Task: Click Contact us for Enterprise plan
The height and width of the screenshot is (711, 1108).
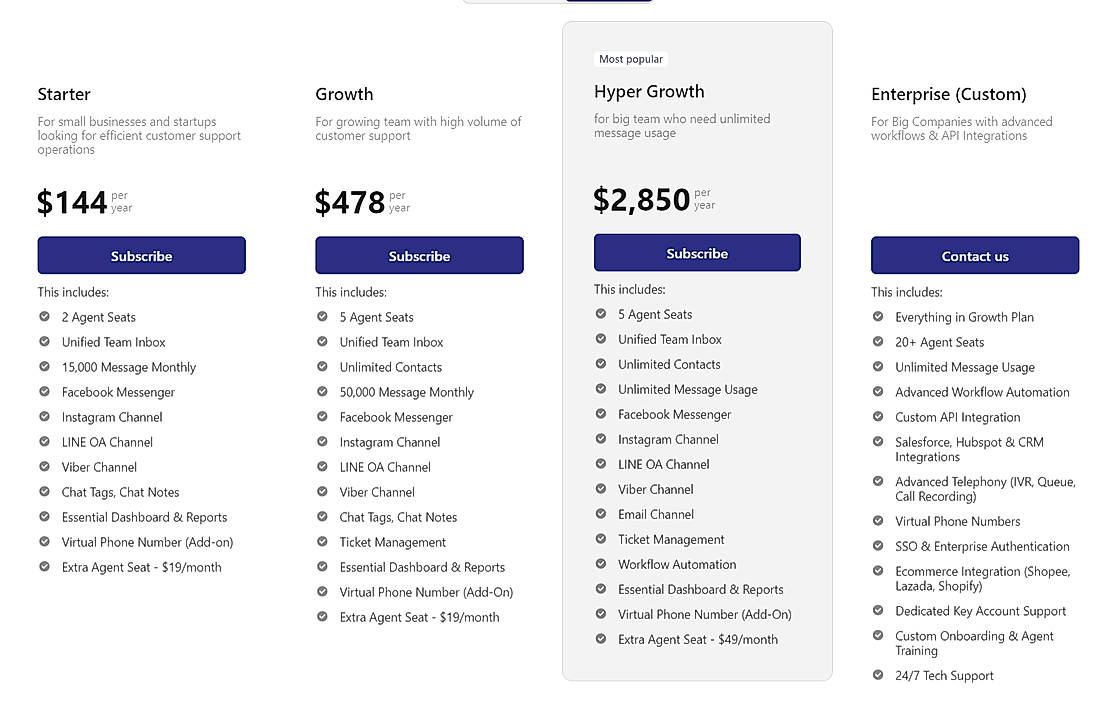Action: tap(975, 256)
